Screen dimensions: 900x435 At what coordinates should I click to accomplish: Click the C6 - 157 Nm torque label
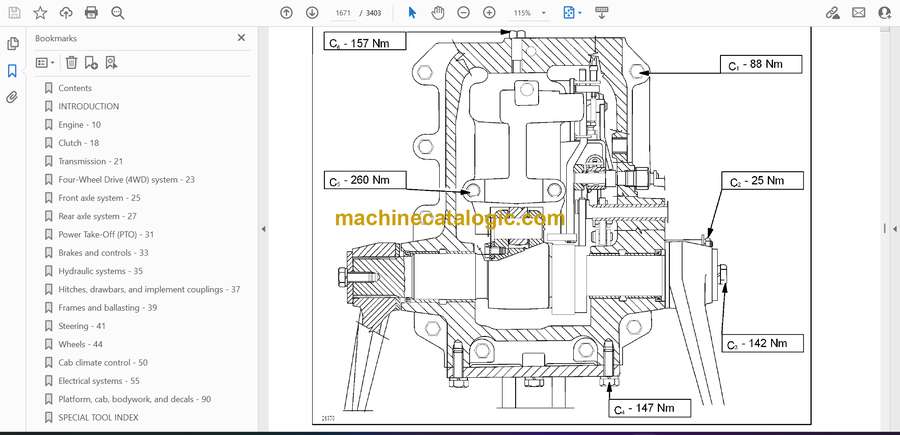[365, 42]
